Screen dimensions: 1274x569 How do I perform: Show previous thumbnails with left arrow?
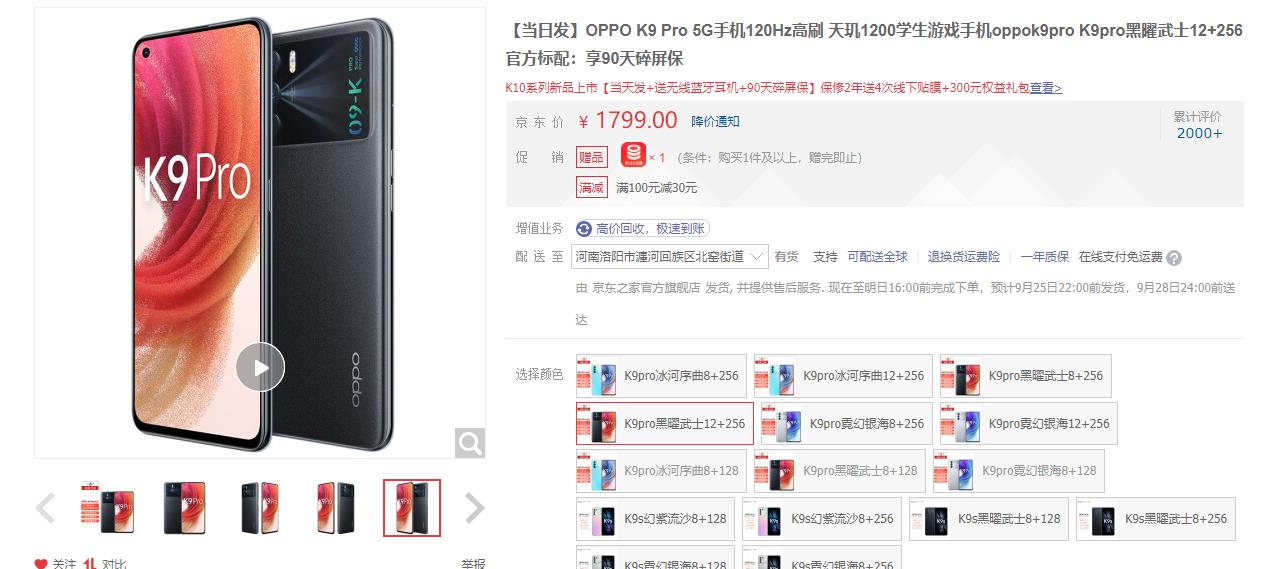[x=45, y=508]
